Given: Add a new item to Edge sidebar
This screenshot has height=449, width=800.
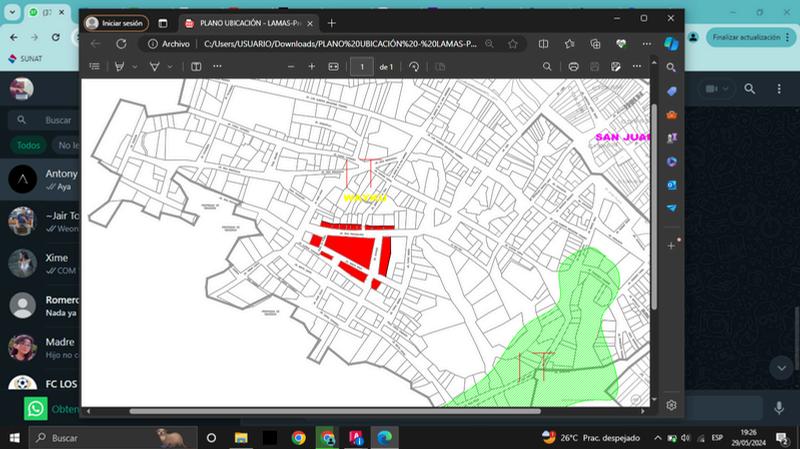Looking at the screenshot, I should [671, 245].
